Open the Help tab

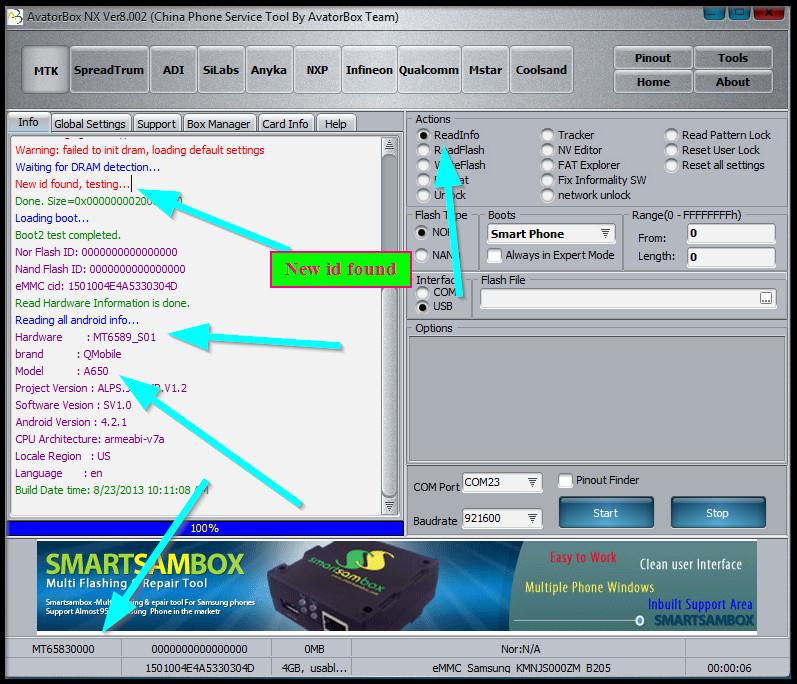(x=335, y=124)
